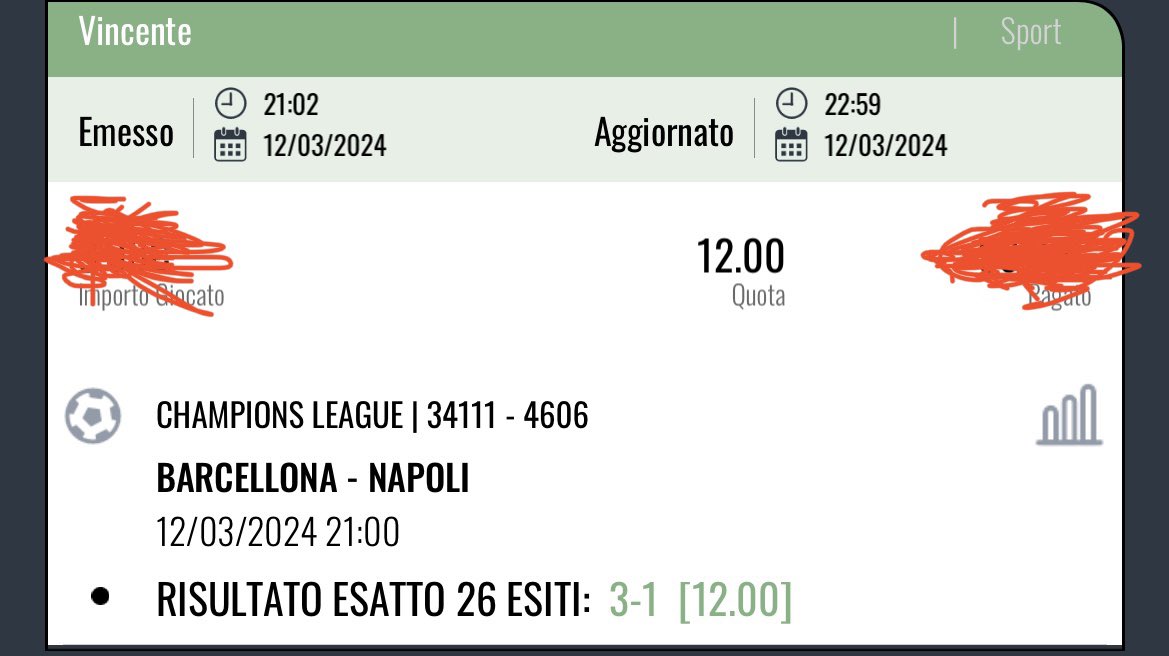Open the Barcellona - Napoli match
1169x656 pixels.
(312, 478)
